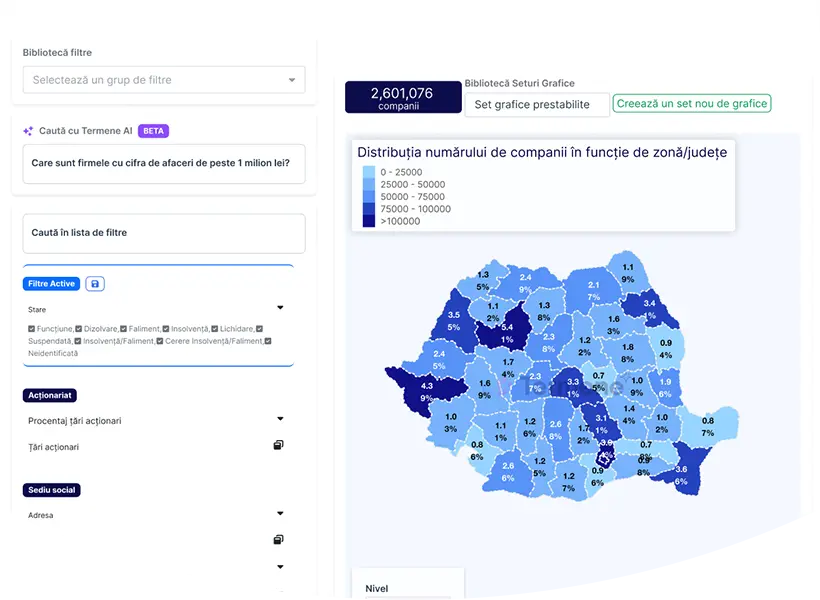Click the Caută în lista de filtre field

point(164,233)
